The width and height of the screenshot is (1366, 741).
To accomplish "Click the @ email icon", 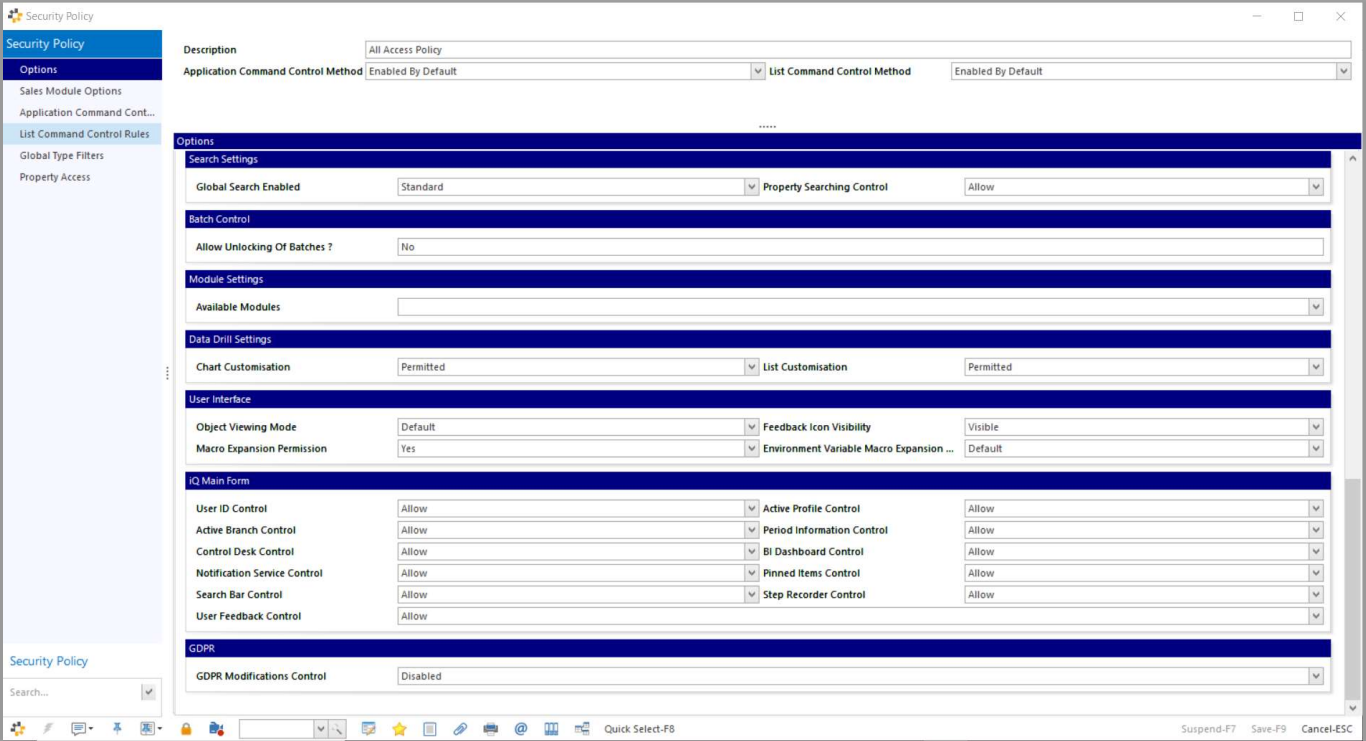I will (x=521, y=729).
